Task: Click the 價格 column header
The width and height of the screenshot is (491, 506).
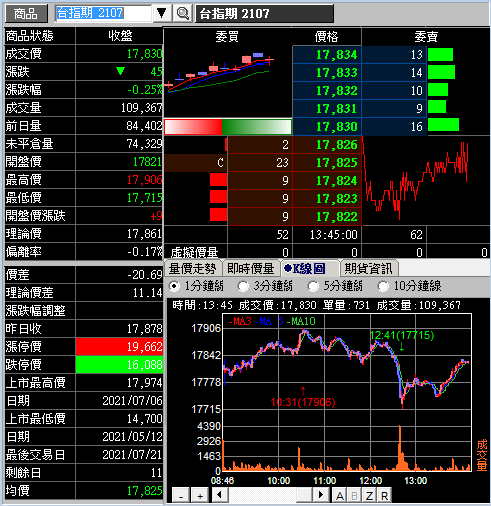Action: tap(326, 36)
